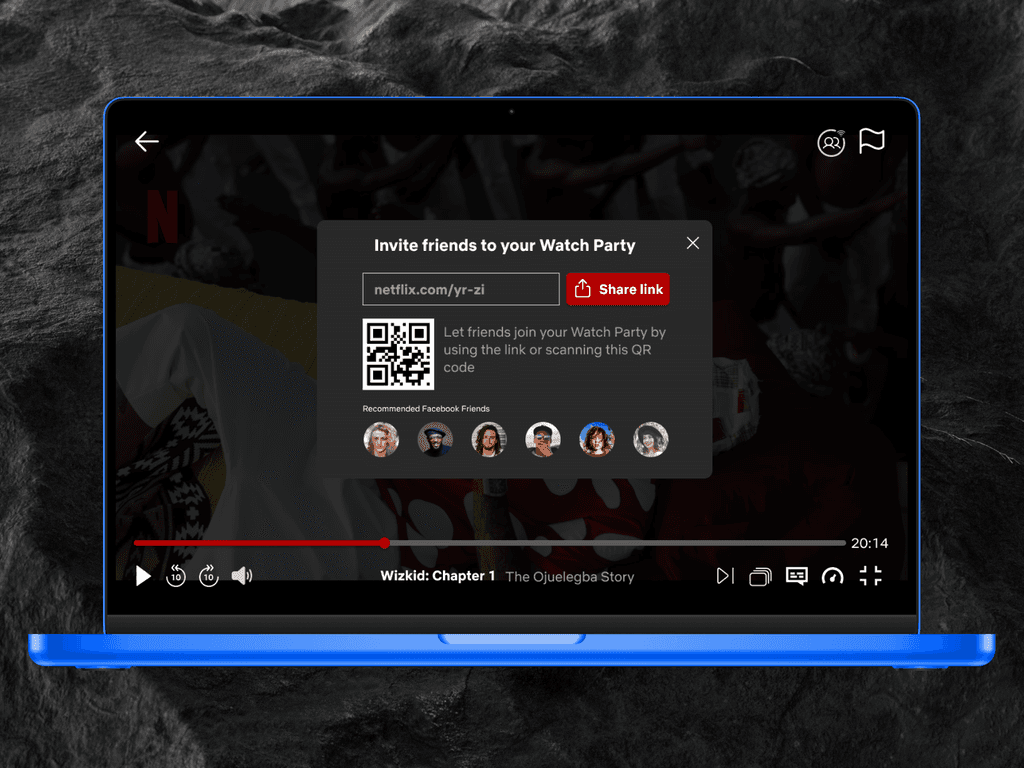Open the episodes list icon
Viewport: 1024px width, 768px height.
click(760, 577)
